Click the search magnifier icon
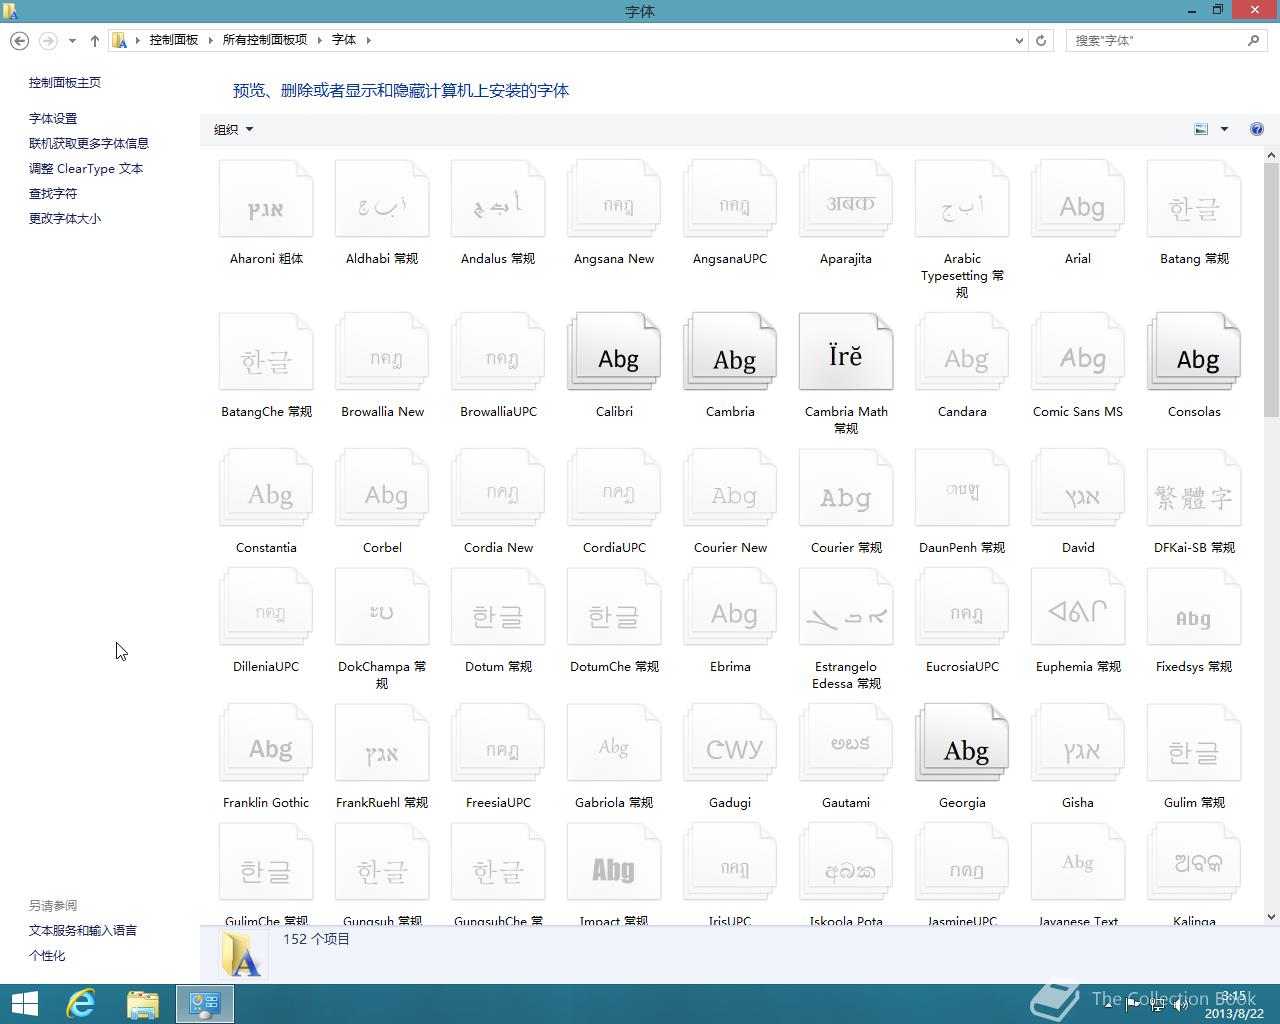The height and width of the screenshot is (1024, 1280). point(1254,40)
